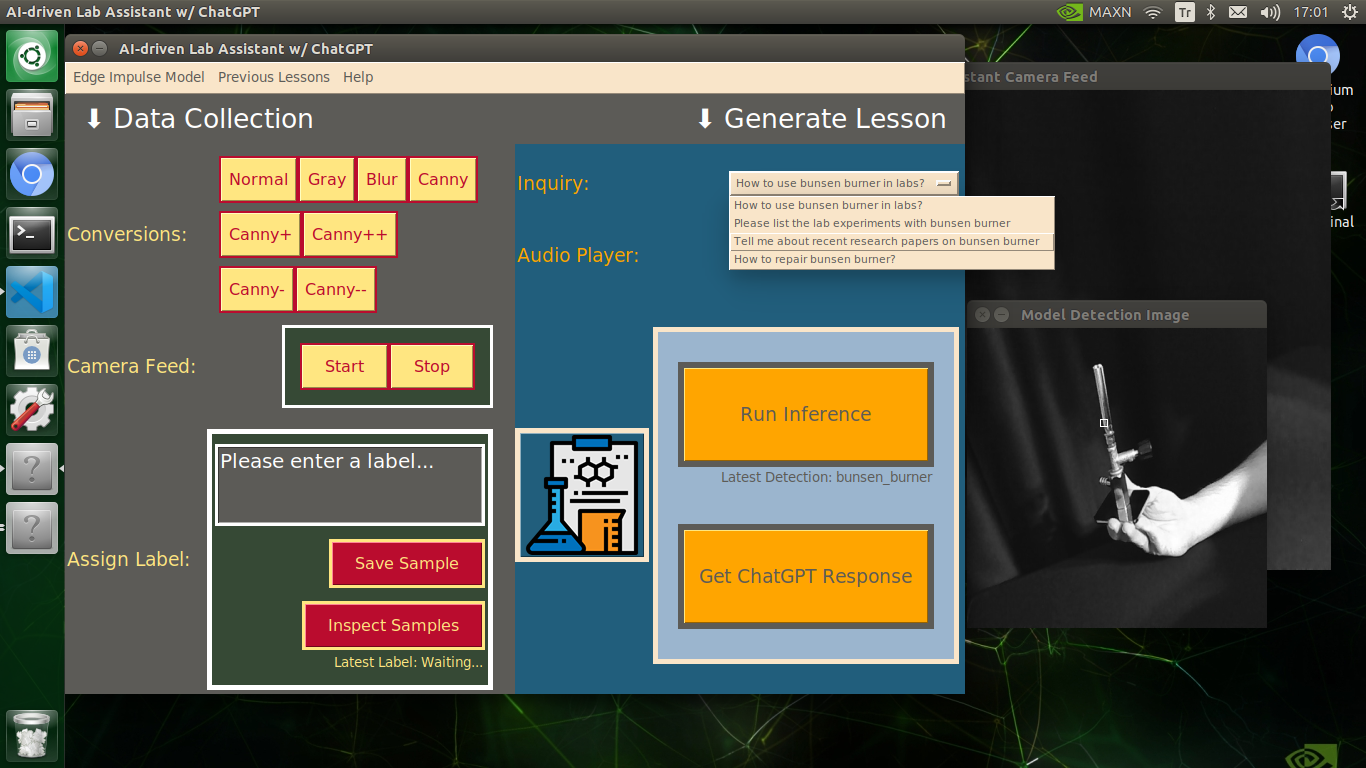This screenshot has width=1366, height=768.
Task: Click the Run Inference button
Action: click(806, 414)
